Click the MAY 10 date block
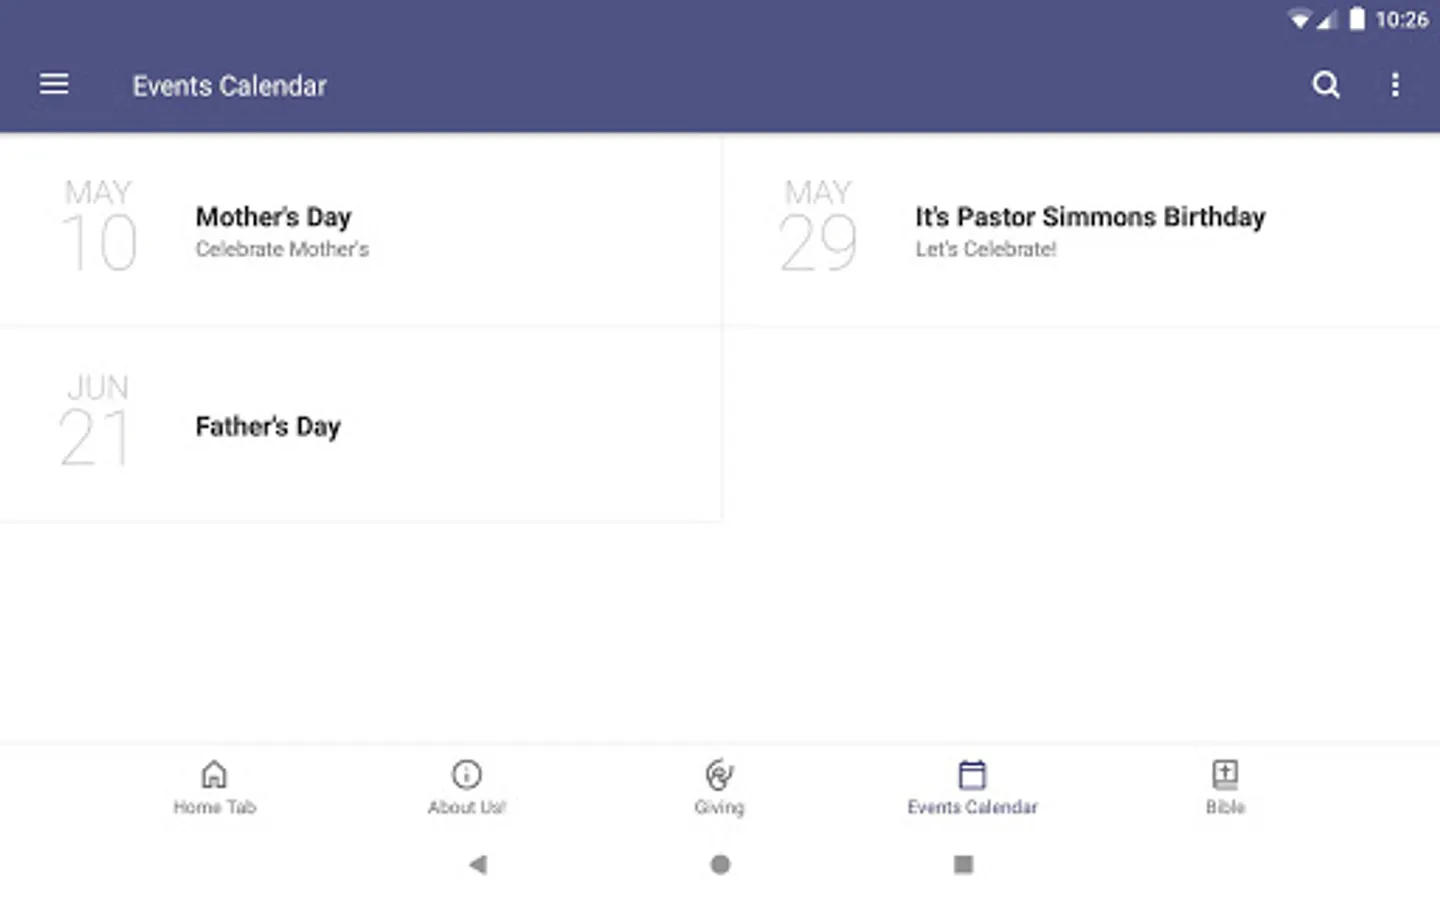The image size is (1440, 900). (98, 226)
